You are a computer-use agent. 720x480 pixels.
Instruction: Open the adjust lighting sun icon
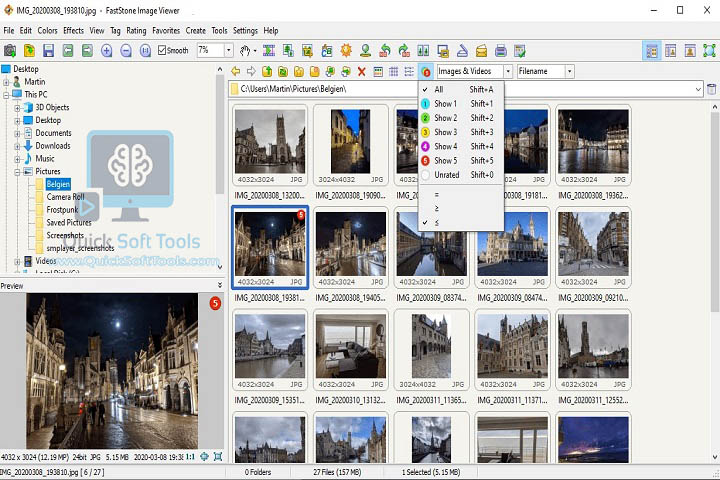tap(346, 50)
